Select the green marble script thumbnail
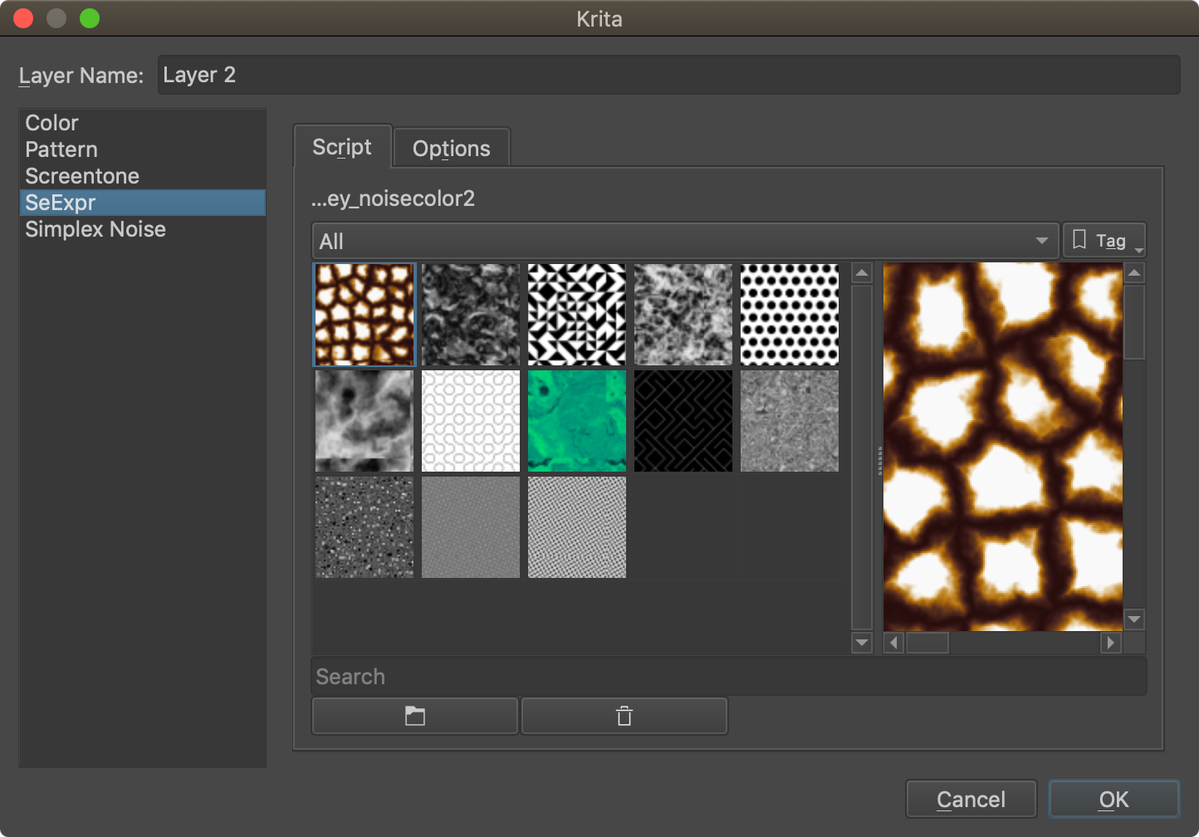This screenshot has height=837, width=1199. [577, 421]
